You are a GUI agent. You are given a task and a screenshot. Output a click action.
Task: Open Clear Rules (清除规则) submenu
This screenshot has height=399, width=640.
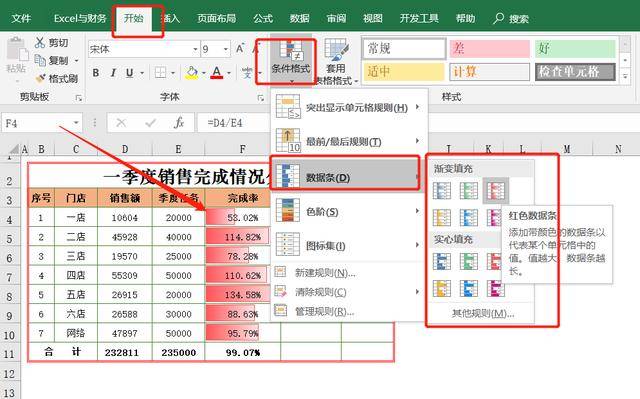(x=349, y=292)
